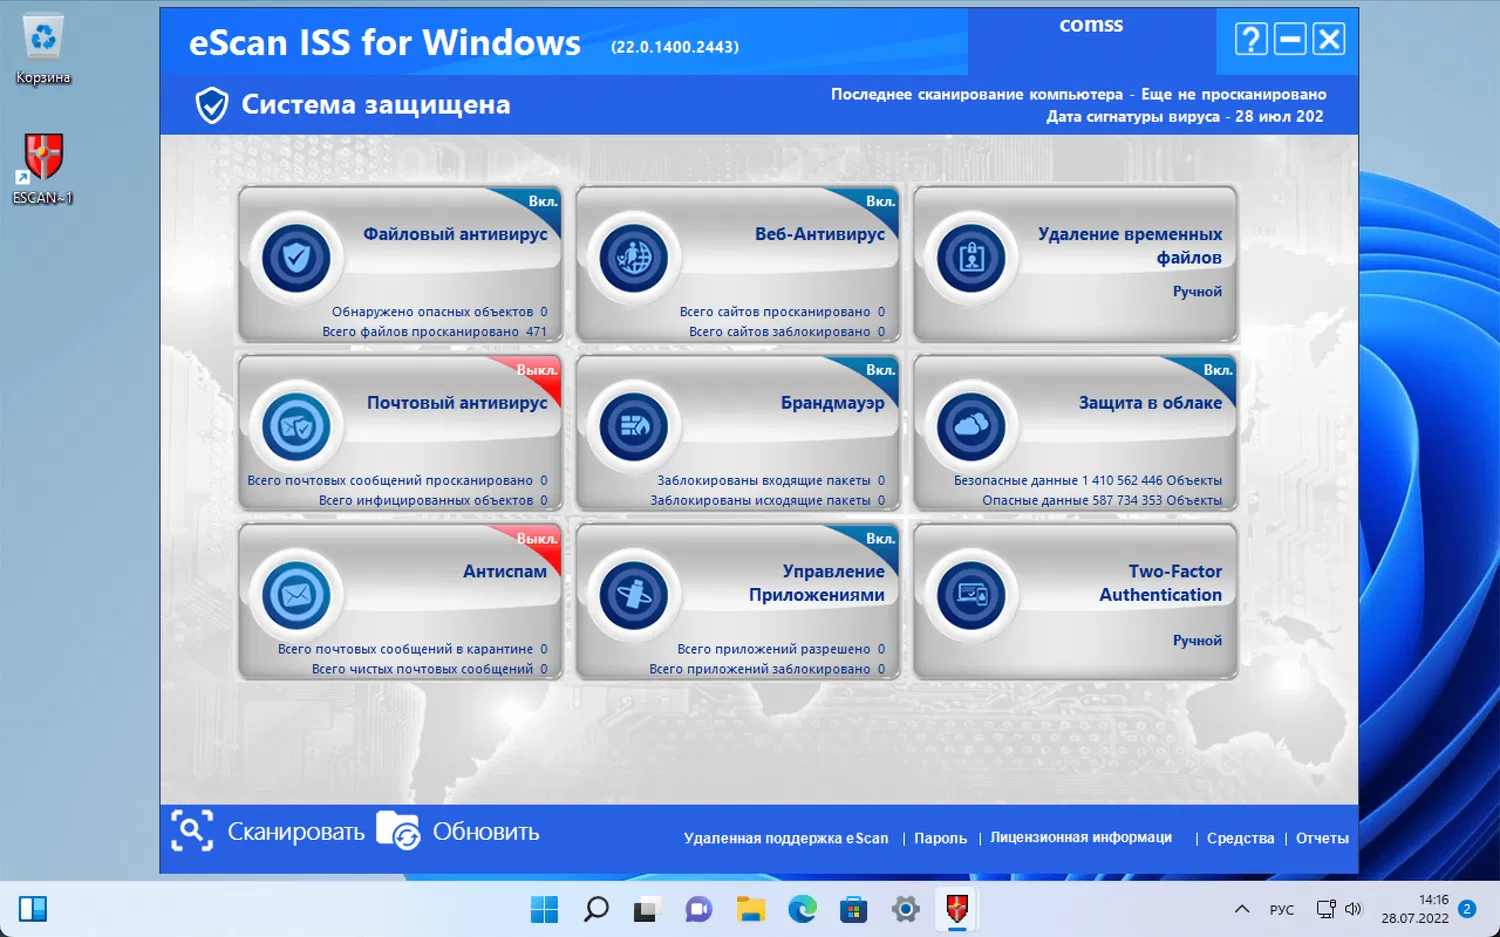The image size is (1500, 937).
Task: Open the 'Брандмауэр' module title
Action: coord(833,403)
